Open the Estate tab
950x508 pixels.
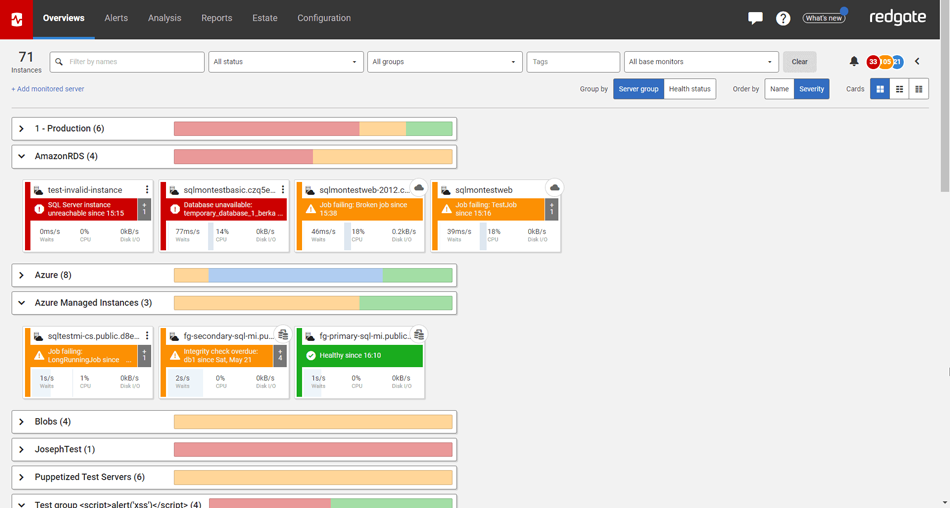265,18
